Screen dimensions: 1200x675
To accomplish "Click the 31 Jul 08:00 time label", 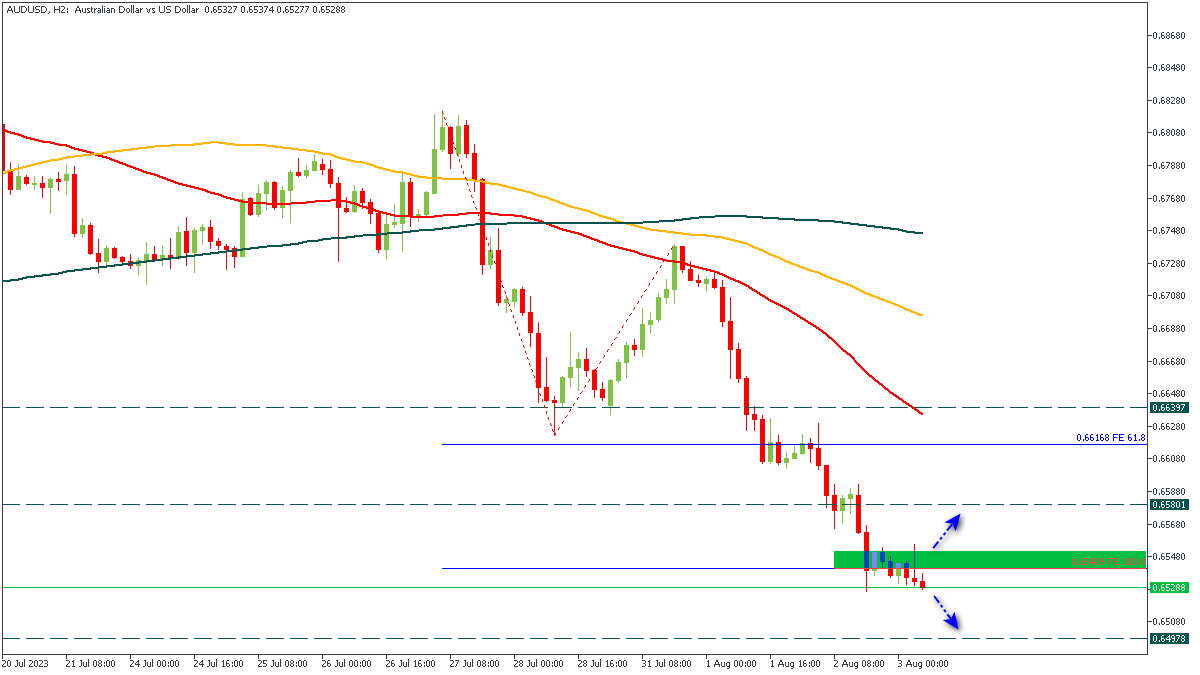I will [x=665, y=662].
